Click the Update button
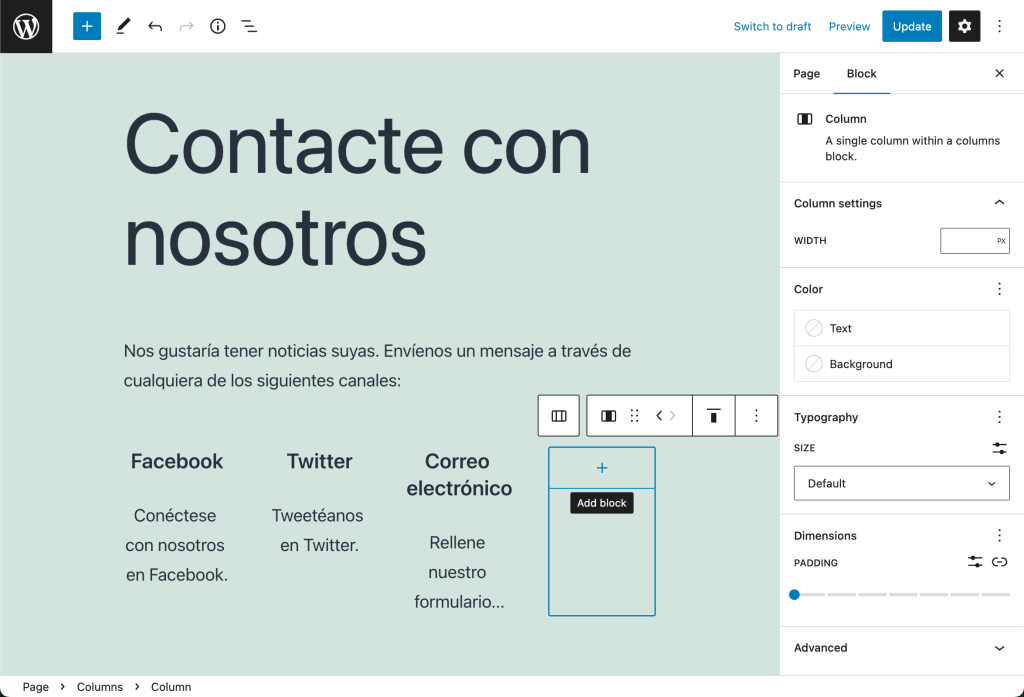1024x697 pixels. [911, 26]
